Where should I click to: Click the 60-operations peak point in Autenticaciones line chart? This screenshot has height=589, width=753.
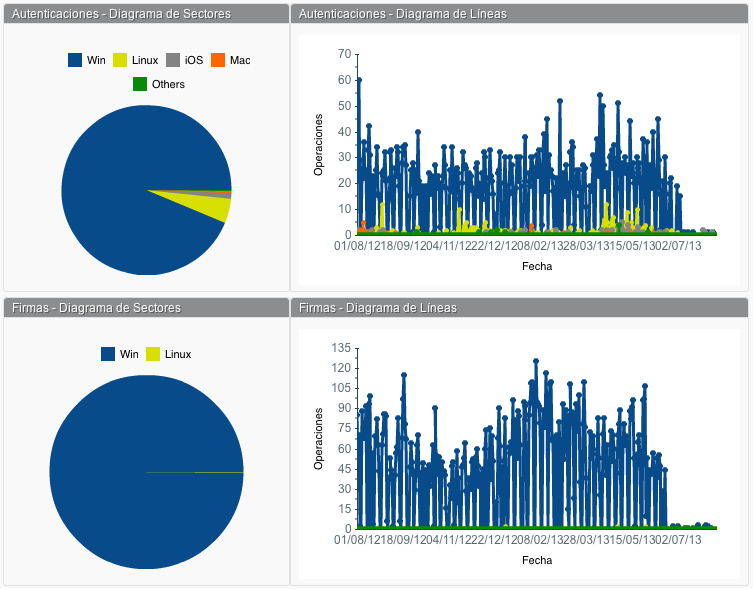(x=359, y=80)
